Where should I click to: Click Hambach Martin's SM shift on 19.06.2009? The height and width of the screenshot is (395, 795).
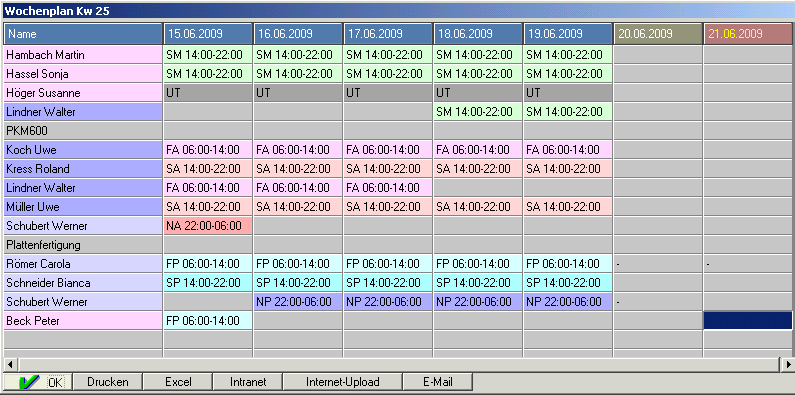568,55
